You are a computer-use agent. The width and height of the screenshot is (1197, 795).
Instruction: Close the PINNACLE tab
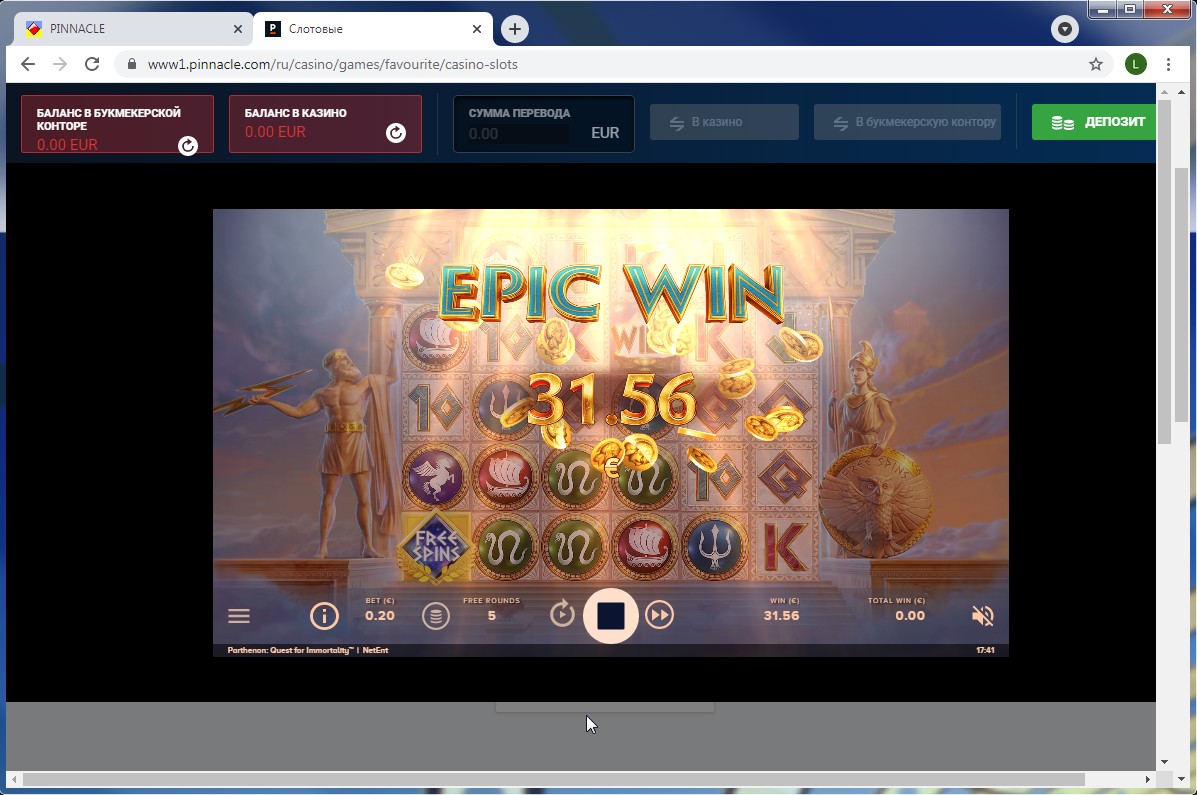click(x=237, y=29)
